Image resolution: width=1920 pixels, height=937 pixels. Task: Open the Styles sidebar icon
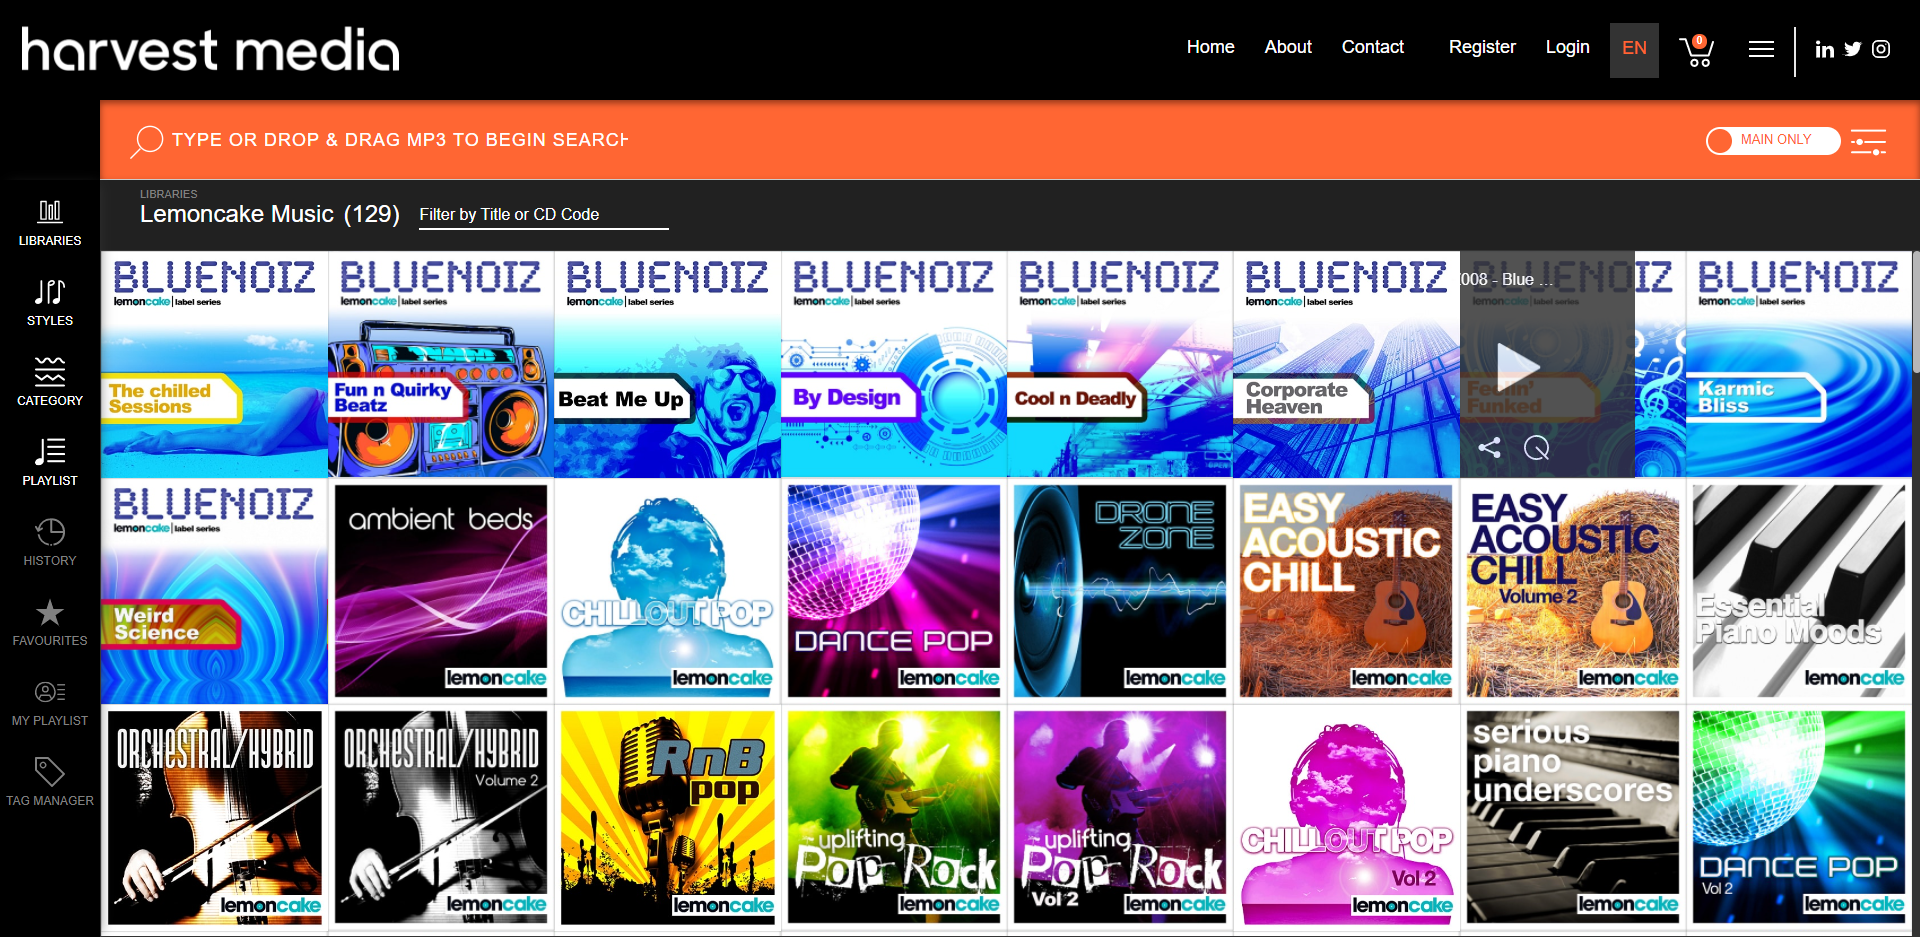(x=50, y=291)
